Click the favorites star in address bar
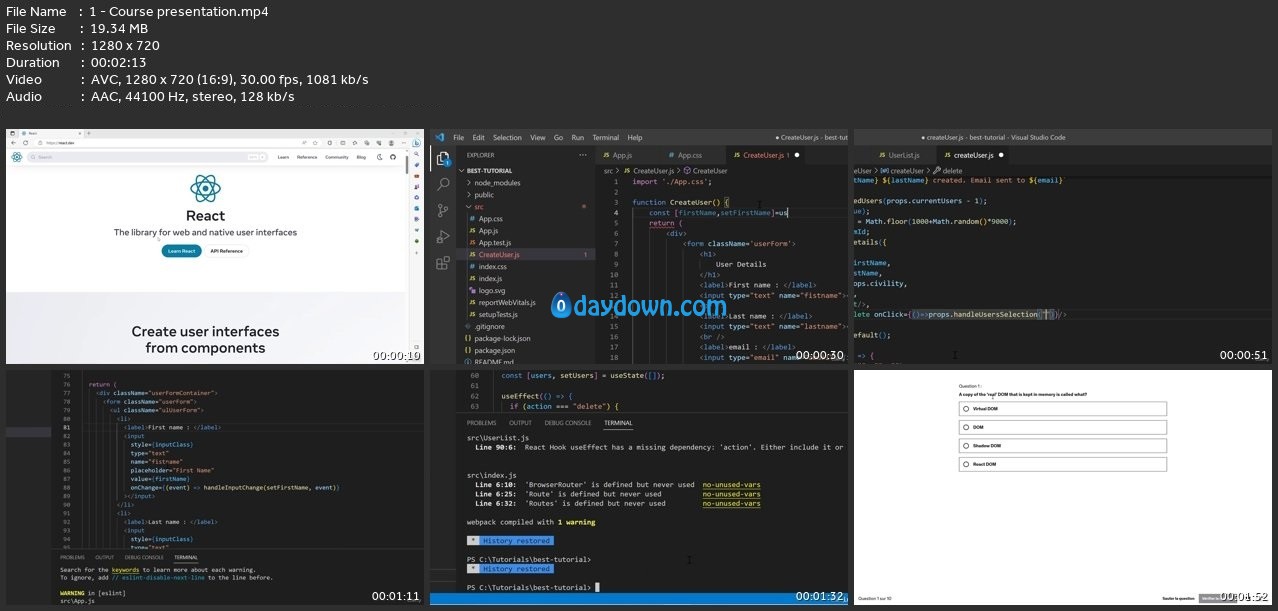This screenshot has width=1278, height=611. point(315,143)
